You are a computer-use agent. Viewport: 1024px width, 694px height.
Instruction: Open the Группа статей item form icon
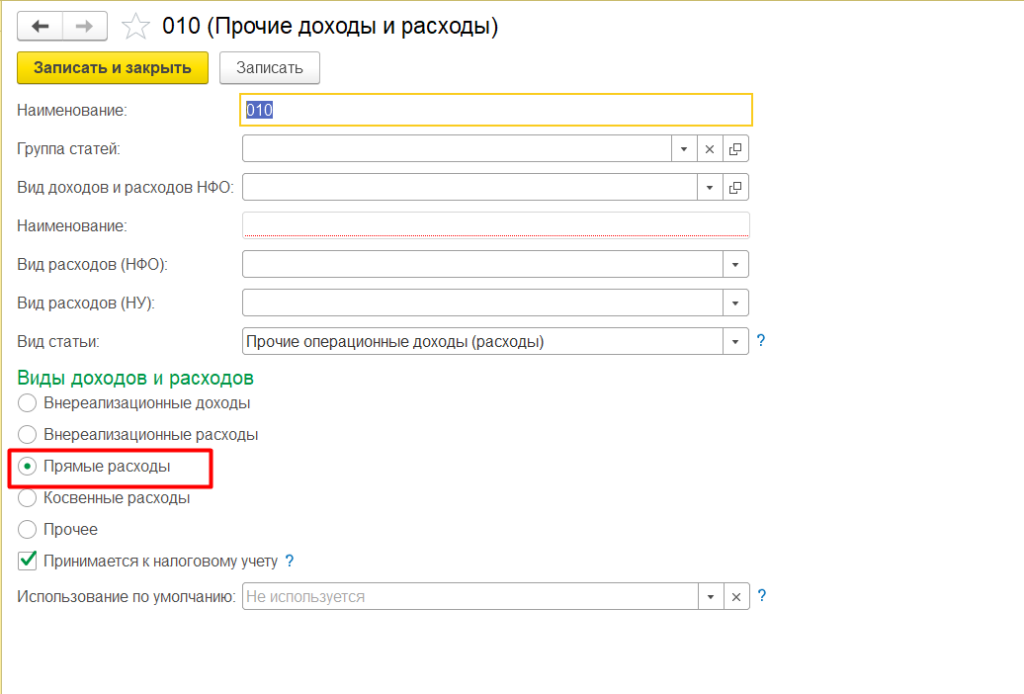pyautogui.click(x=736, y=149)
